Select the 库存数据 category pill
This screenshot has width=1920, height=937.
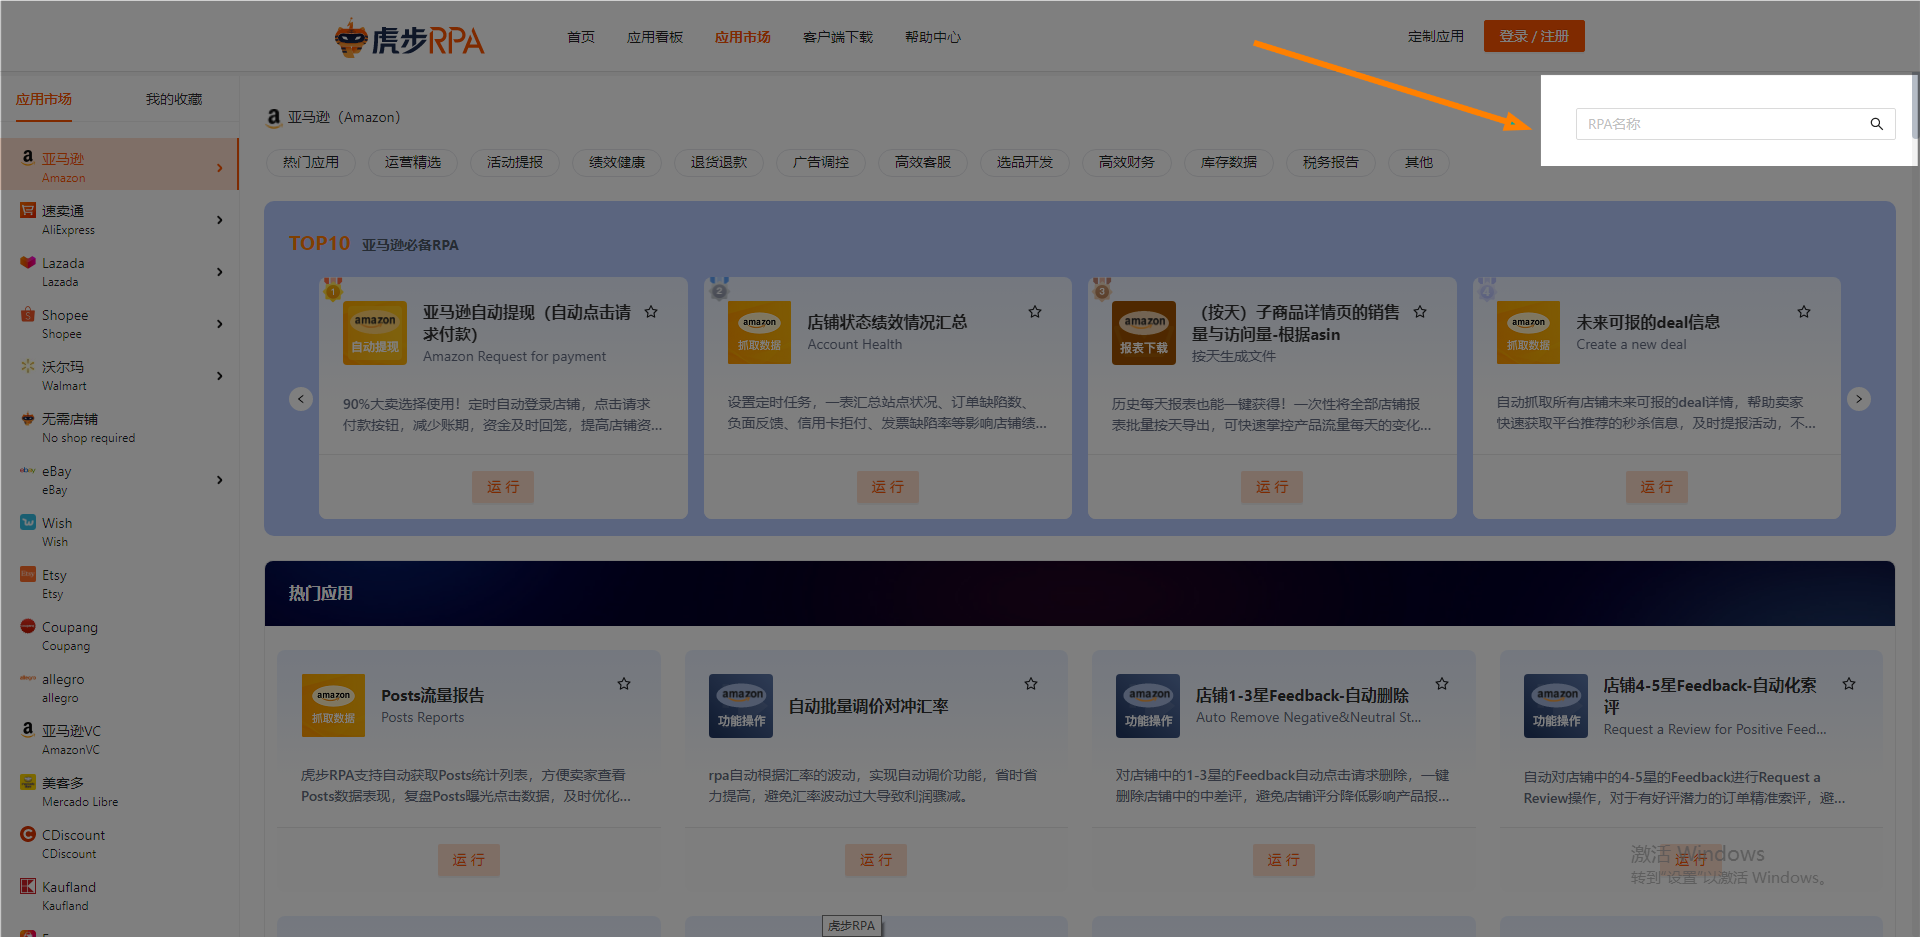tap(1229, 162)
